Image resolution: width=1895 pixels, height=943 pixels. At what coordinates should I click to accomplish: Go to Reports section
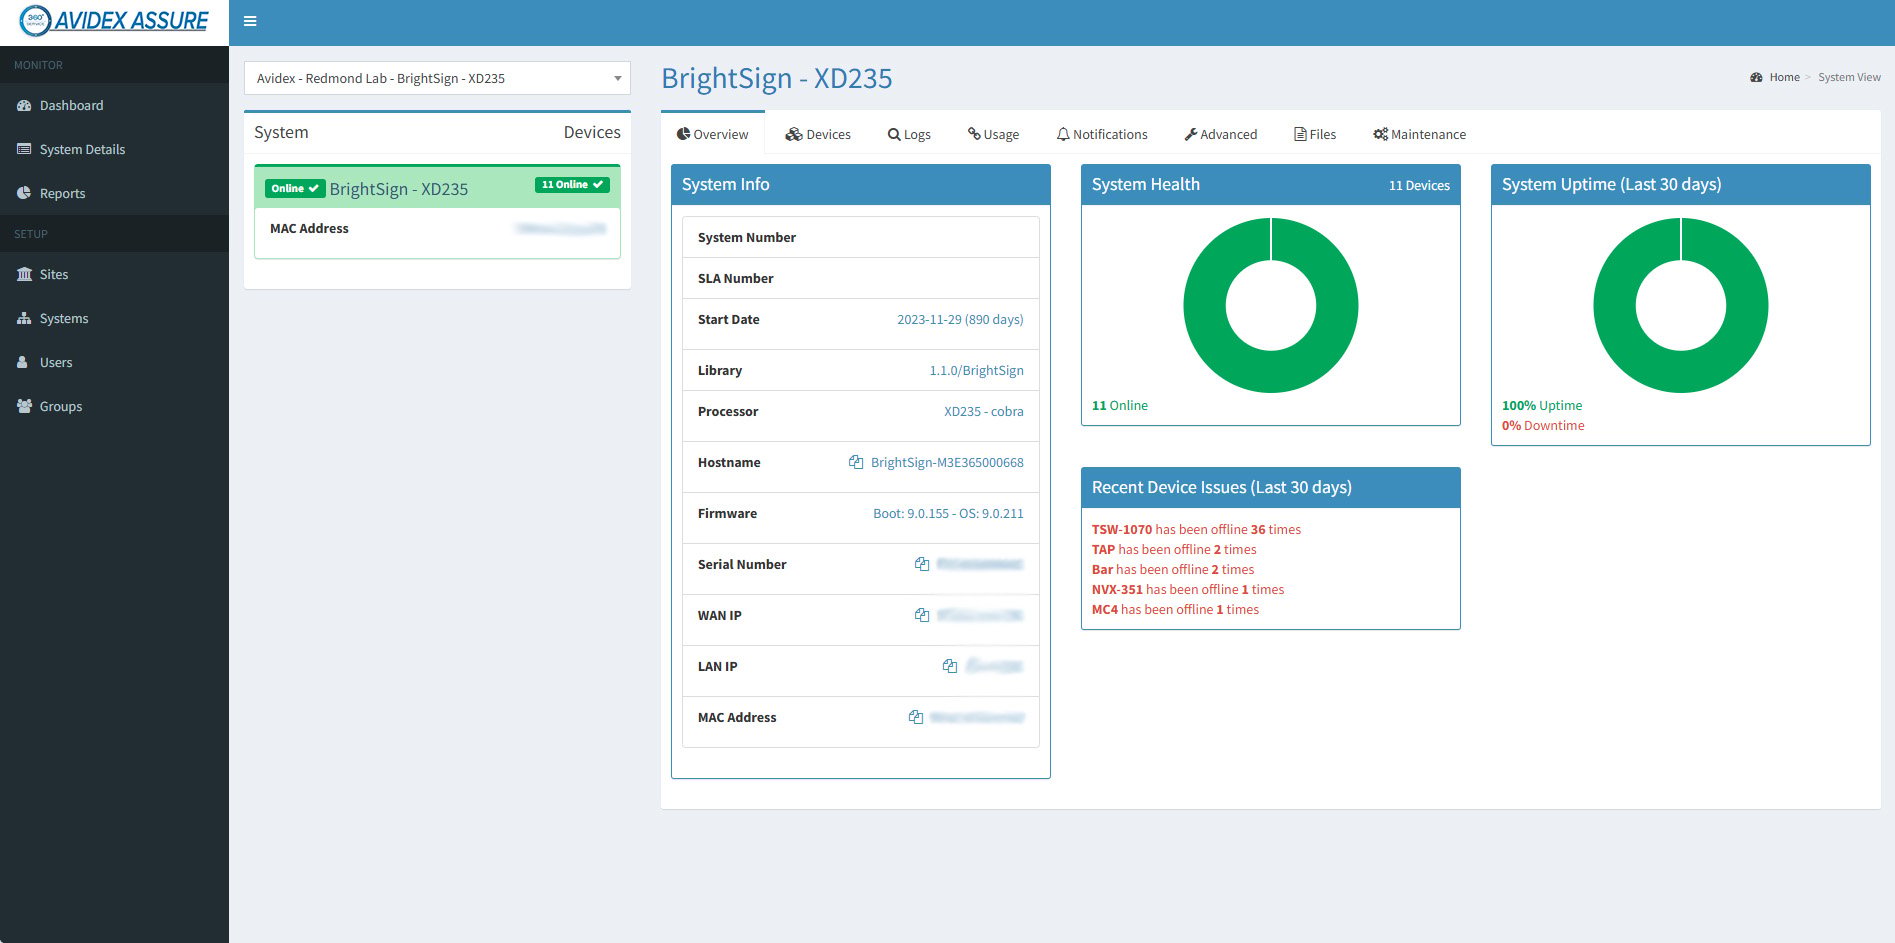pos(114,193)
